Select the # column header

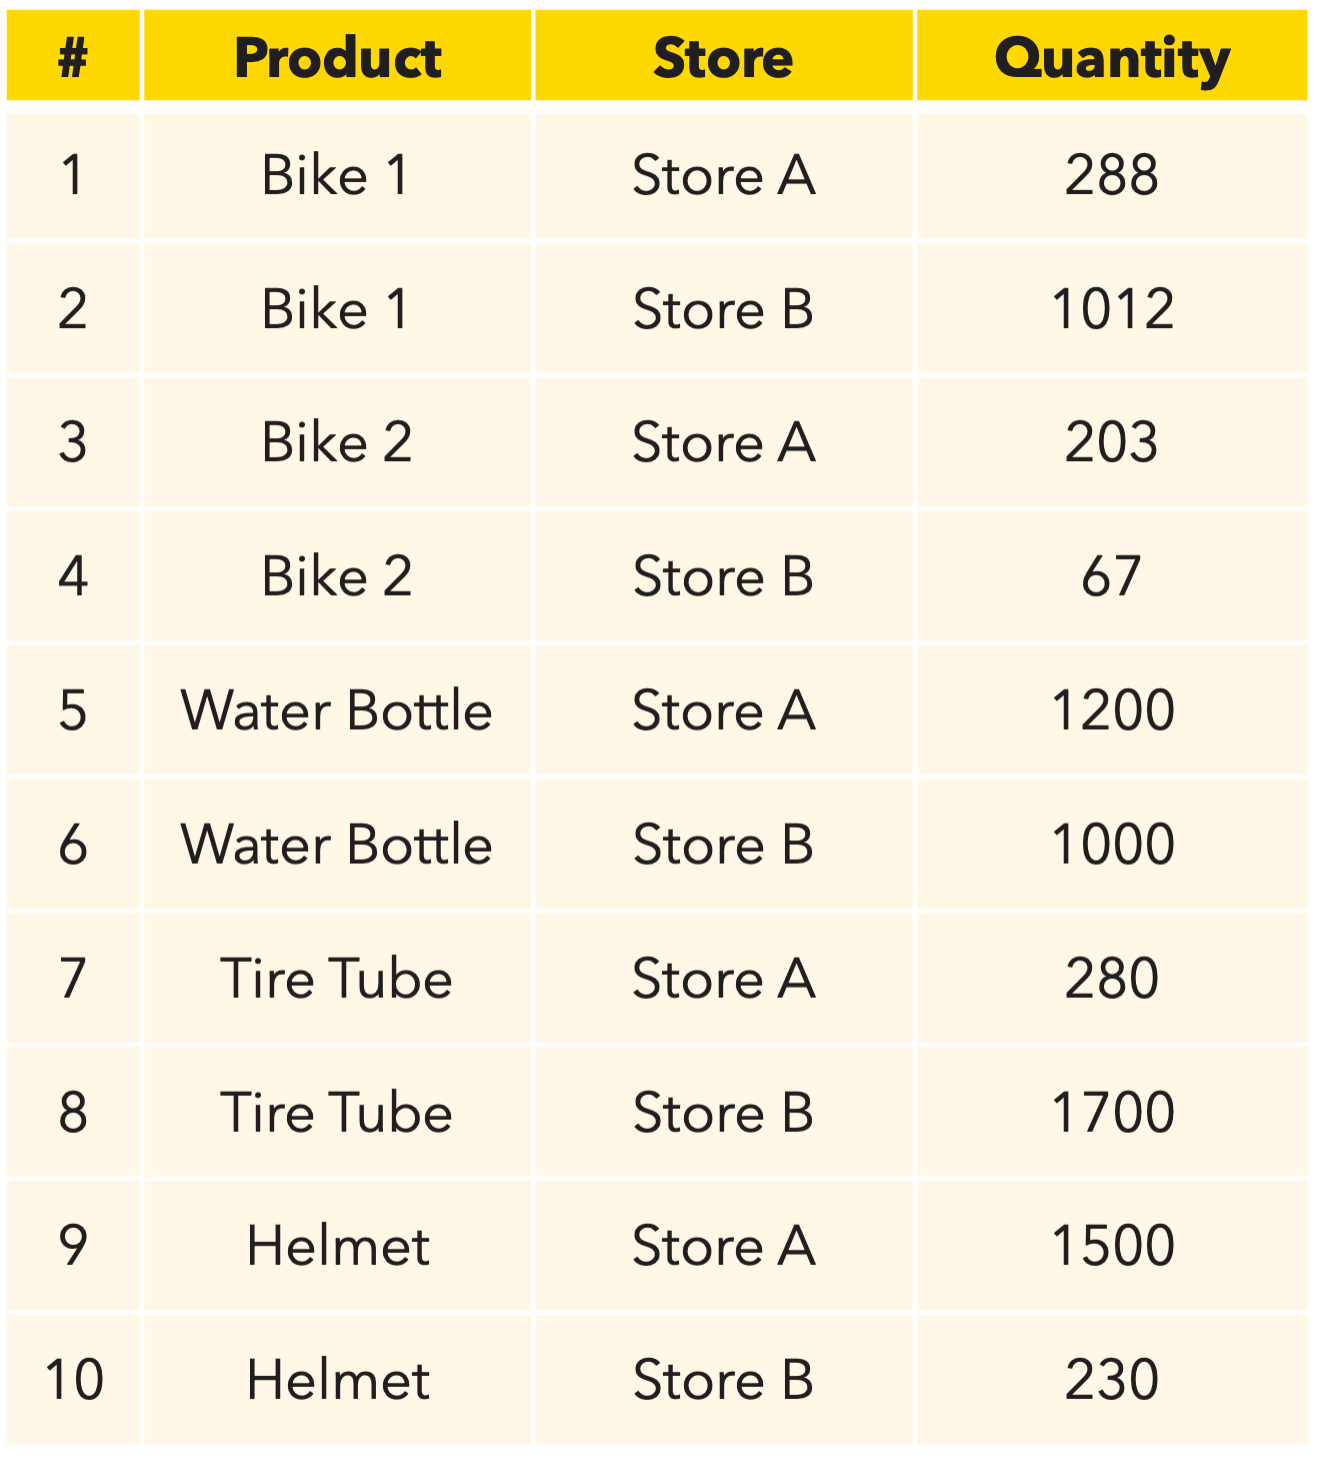tap(73, 57)
